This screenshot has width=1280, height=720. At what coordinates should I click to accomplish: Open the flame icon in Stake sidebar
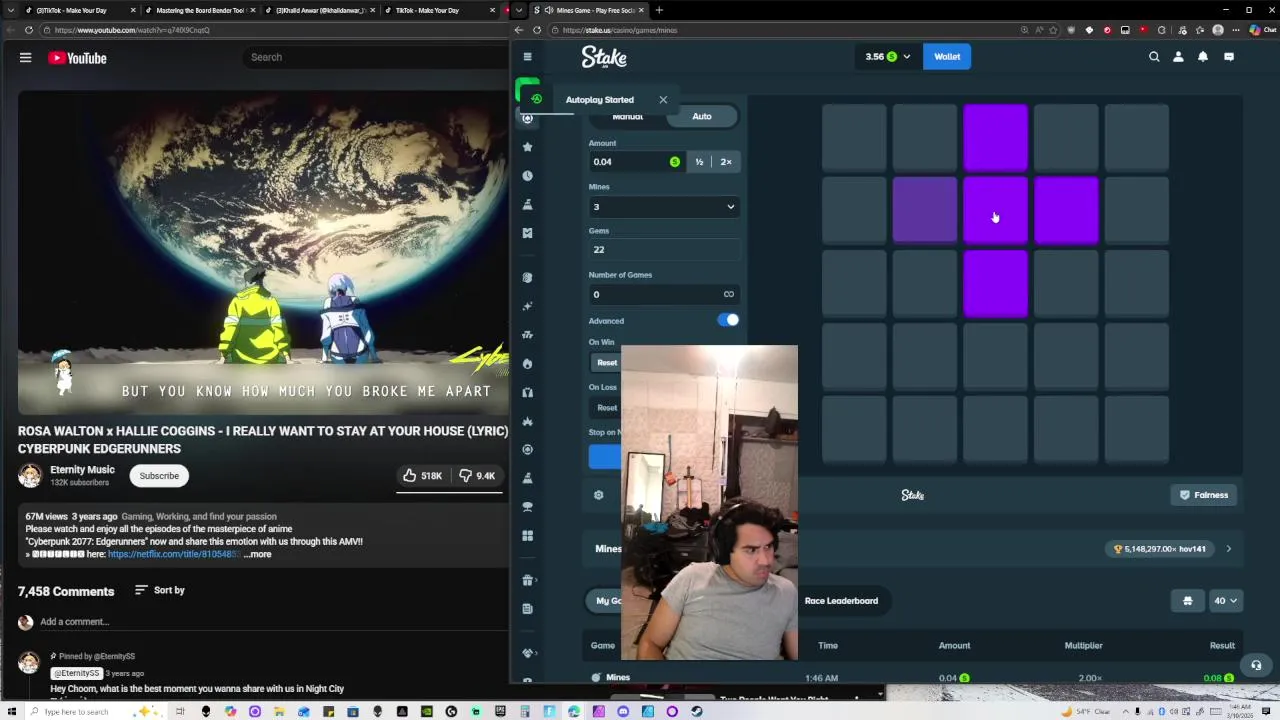click(x=527, y=364)
